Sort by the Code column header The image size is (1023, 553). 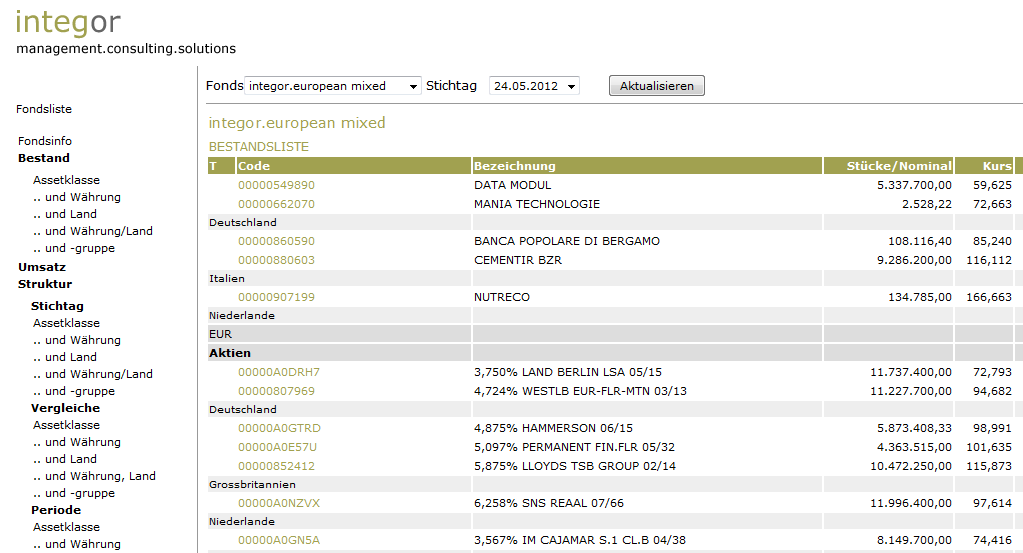[353, 166]
